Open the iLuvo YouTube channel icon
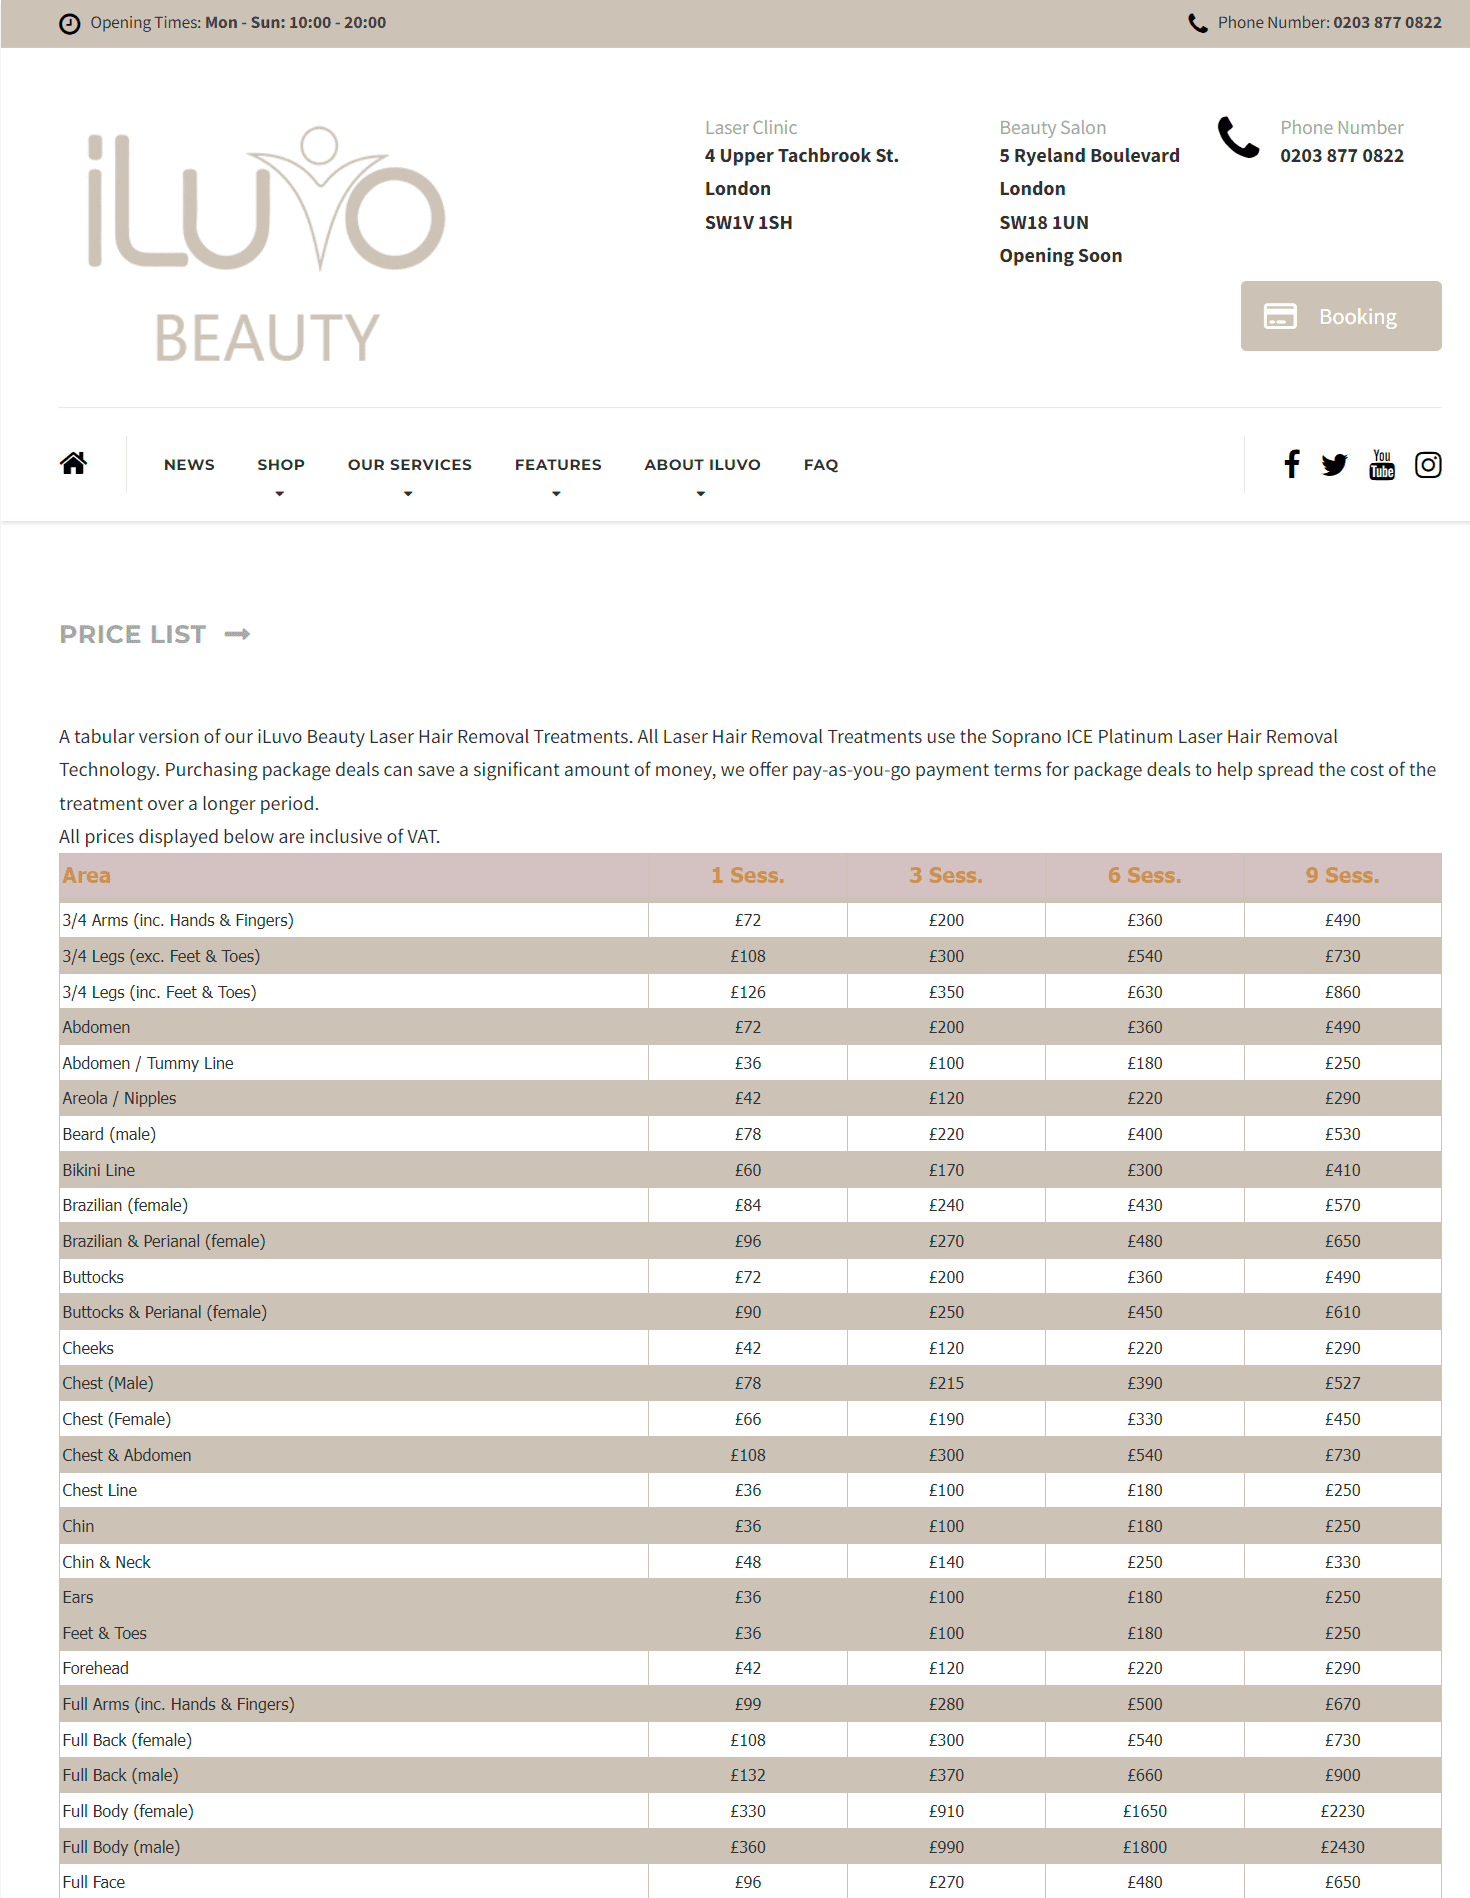This screenshot has height=1898, width=1470. tap(1382, 465)
